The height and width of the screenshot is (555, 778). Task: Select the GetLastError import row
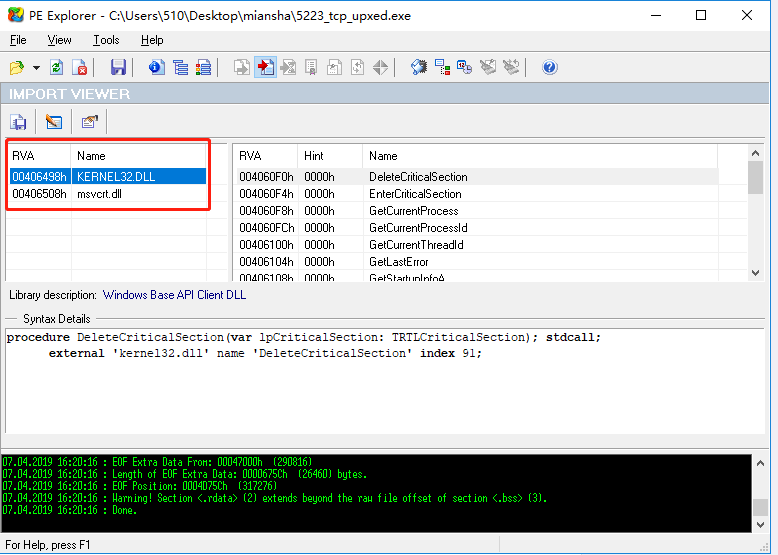[478, 261]
